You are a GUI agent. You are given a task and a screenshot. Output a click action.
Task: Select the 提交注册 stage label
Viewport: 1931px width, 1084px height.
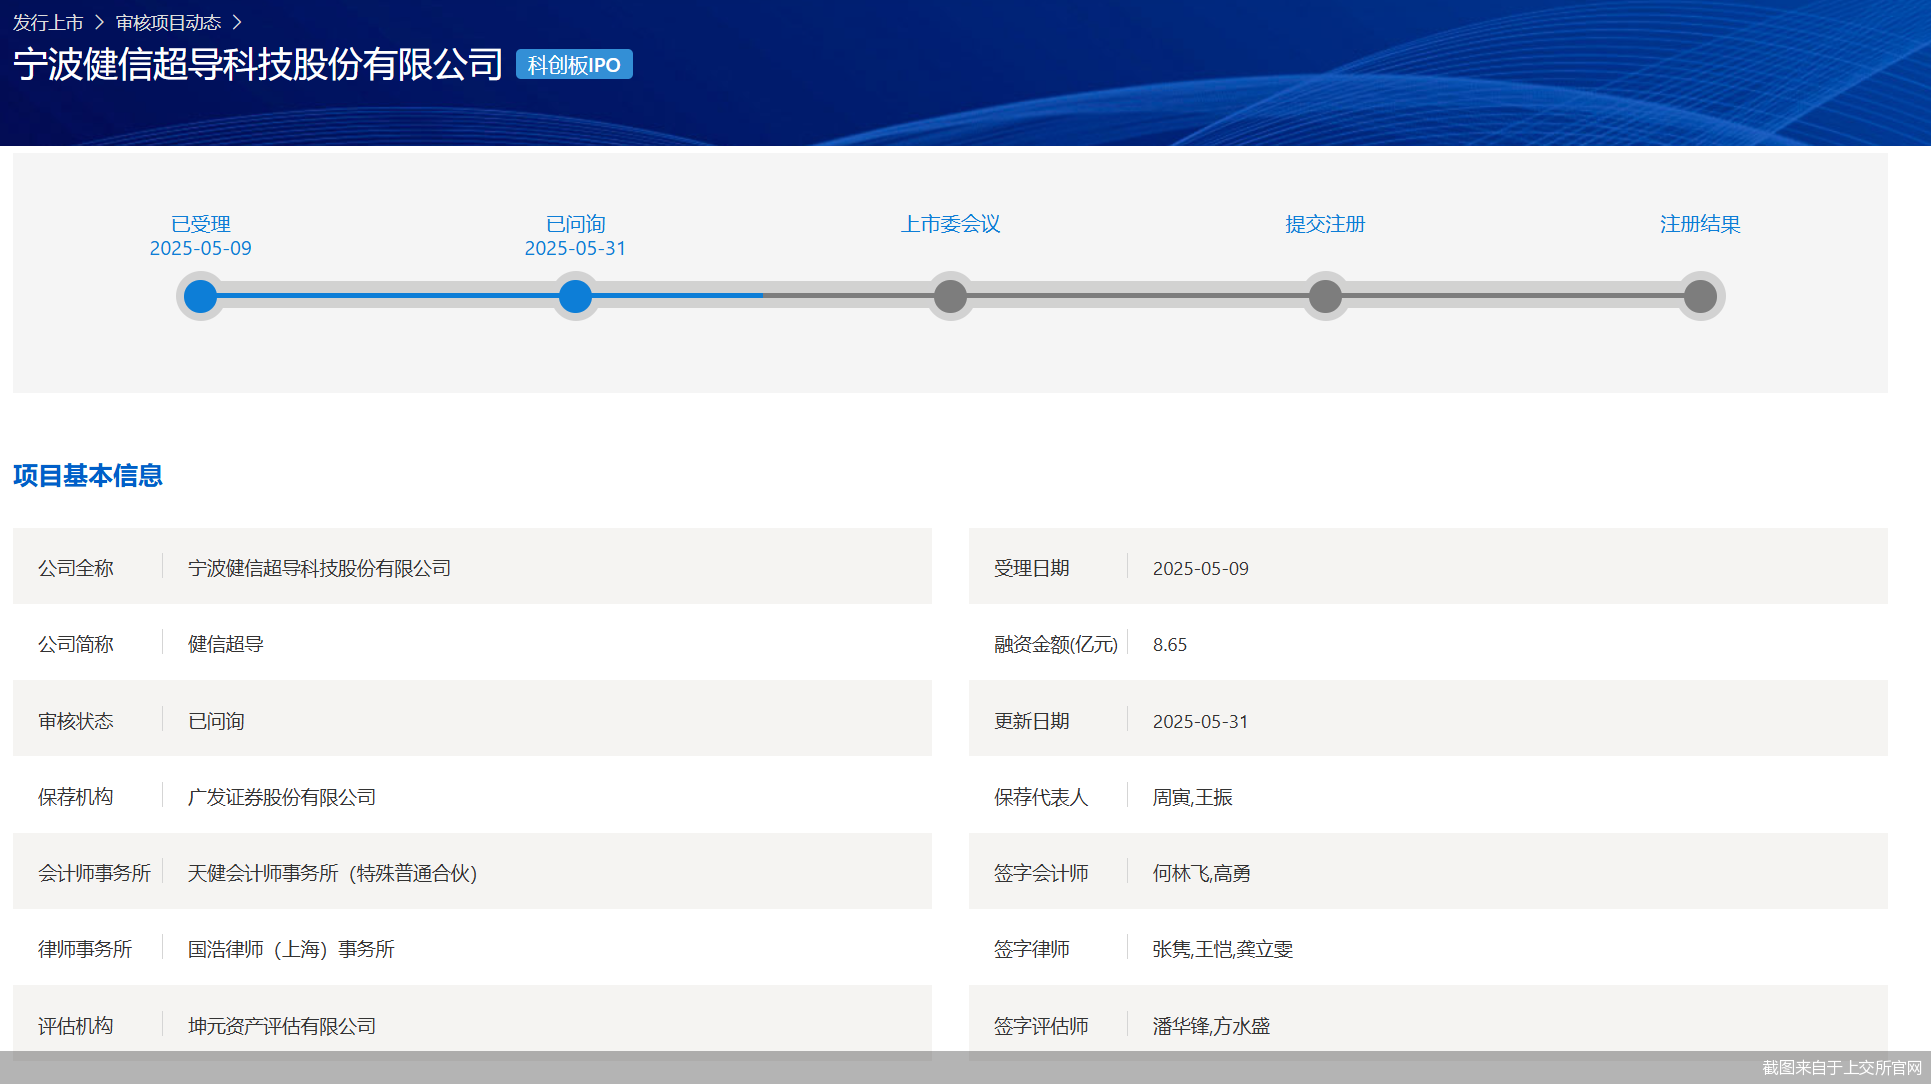click(x=1325, y=224)
